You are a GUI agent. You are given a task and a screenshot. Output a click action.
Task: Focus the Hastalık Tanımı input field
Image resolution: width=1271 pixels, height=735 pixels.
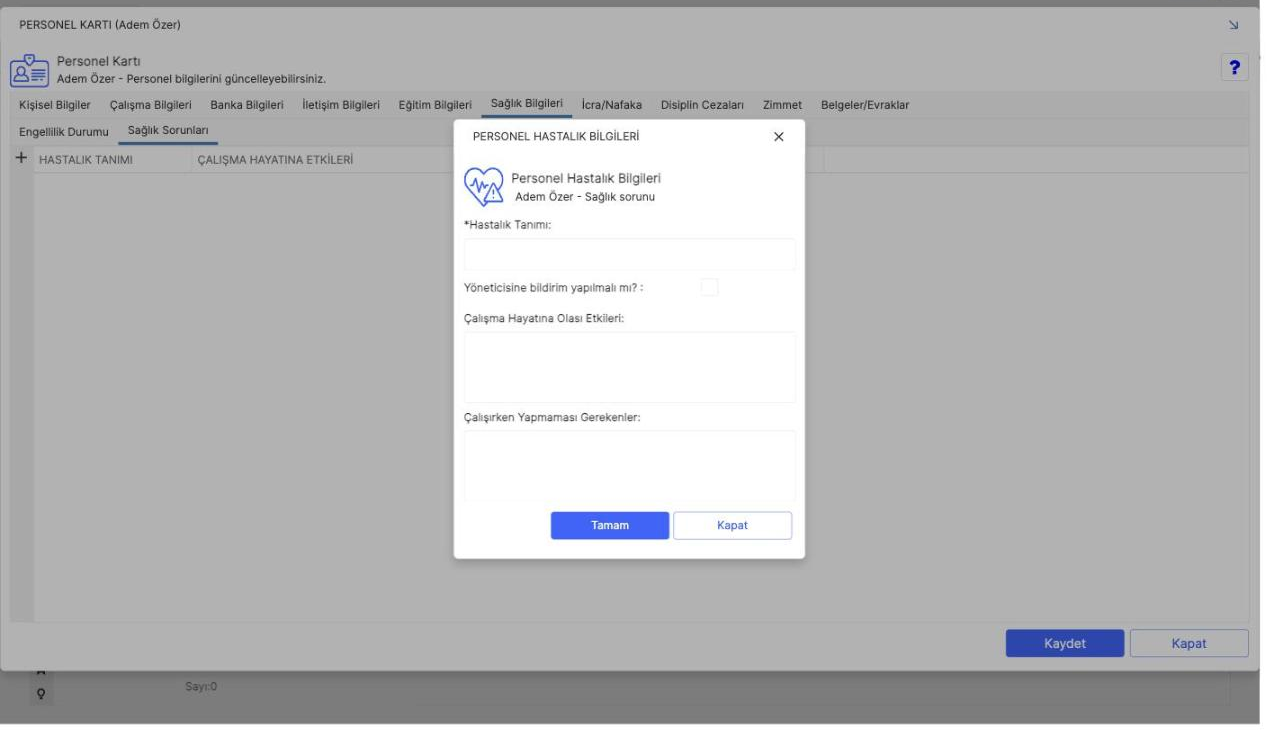tap(630, 254)
